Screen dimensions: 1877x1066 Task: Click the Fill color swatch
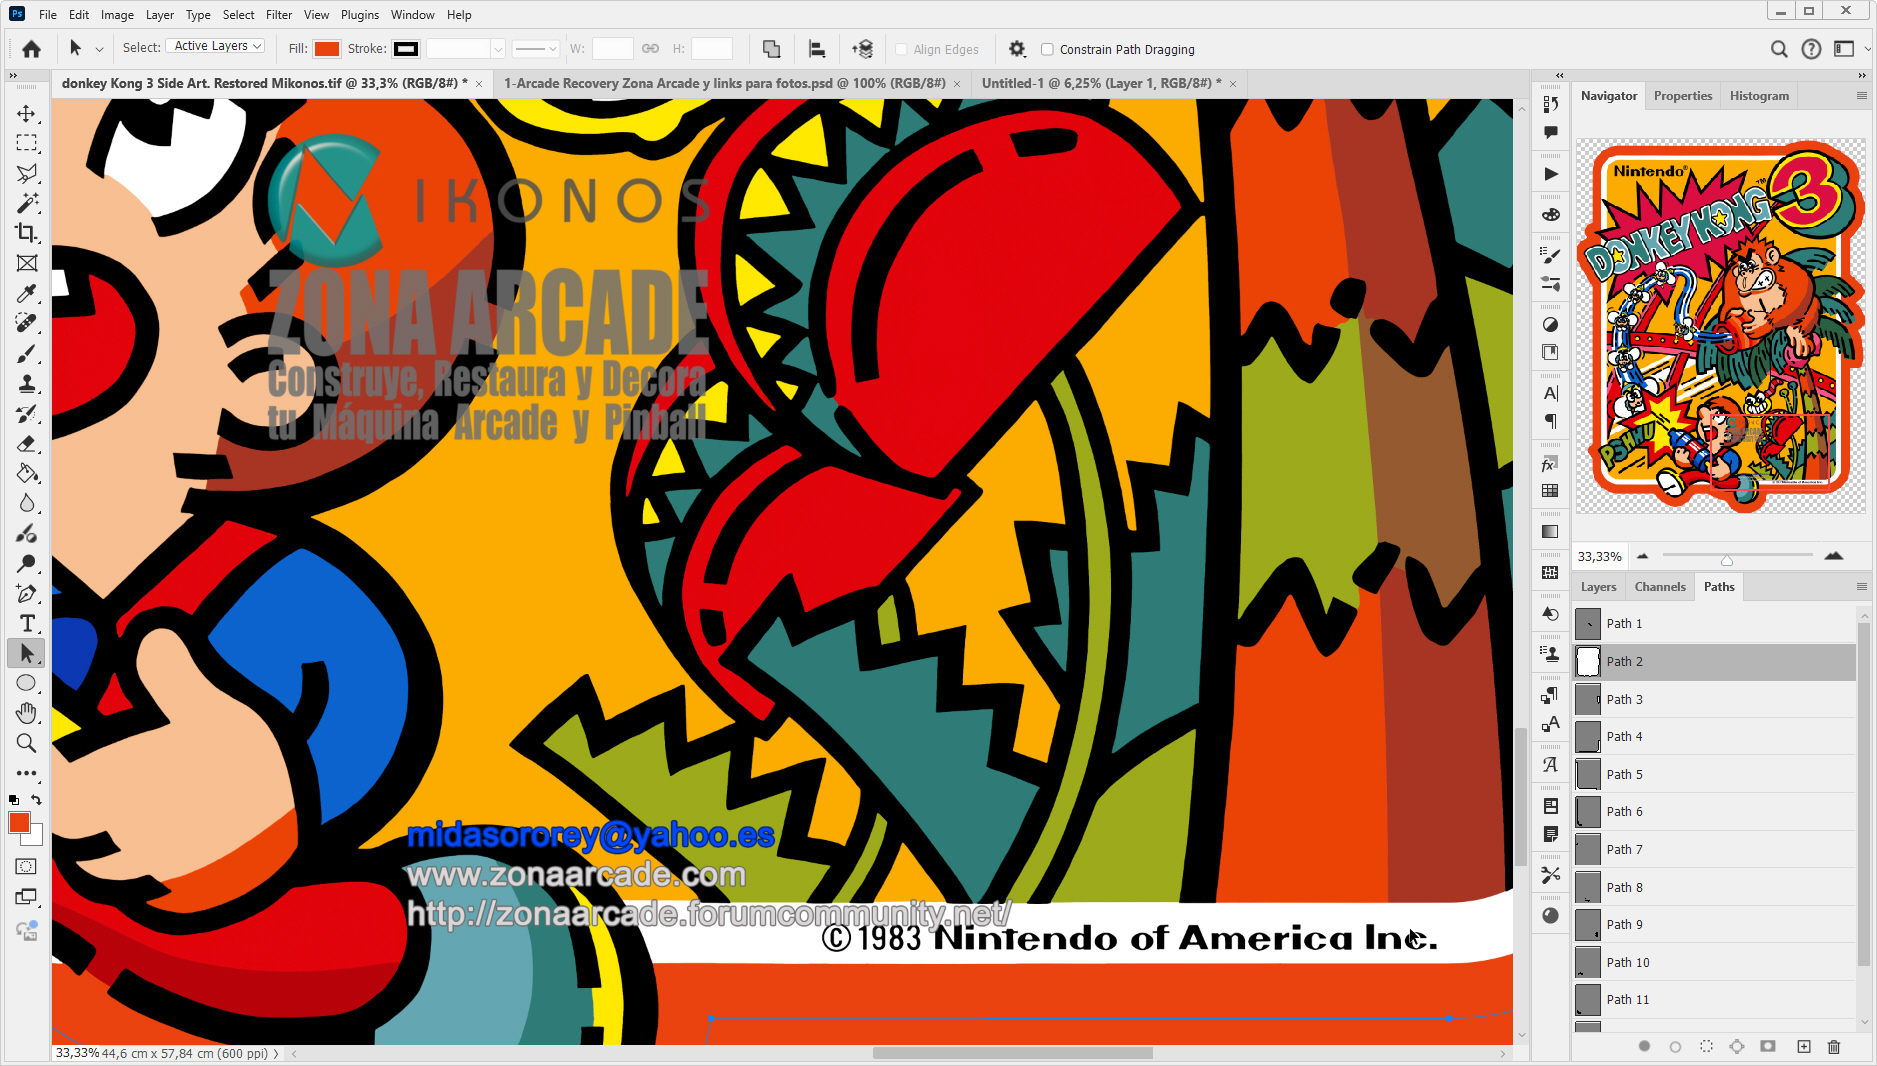click(327, 49)
